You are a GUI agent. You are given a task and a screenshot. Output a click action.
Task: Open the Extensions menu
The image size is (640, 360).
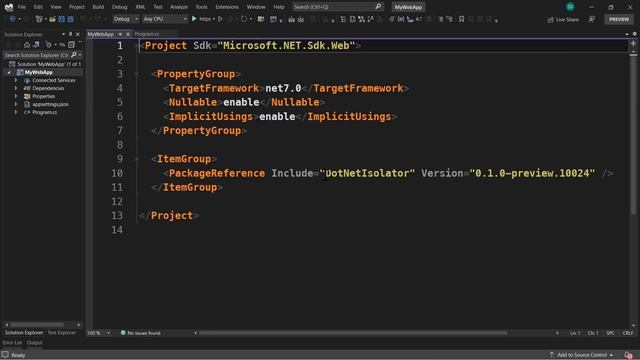(x=227, y=7)
